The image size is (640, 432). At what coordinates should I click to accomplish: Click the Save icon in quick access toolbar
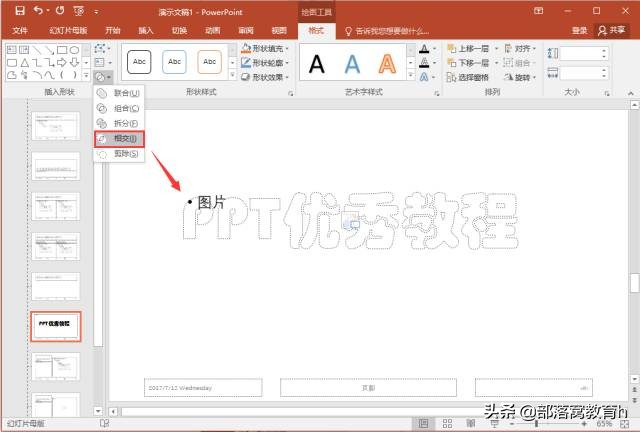20,11
